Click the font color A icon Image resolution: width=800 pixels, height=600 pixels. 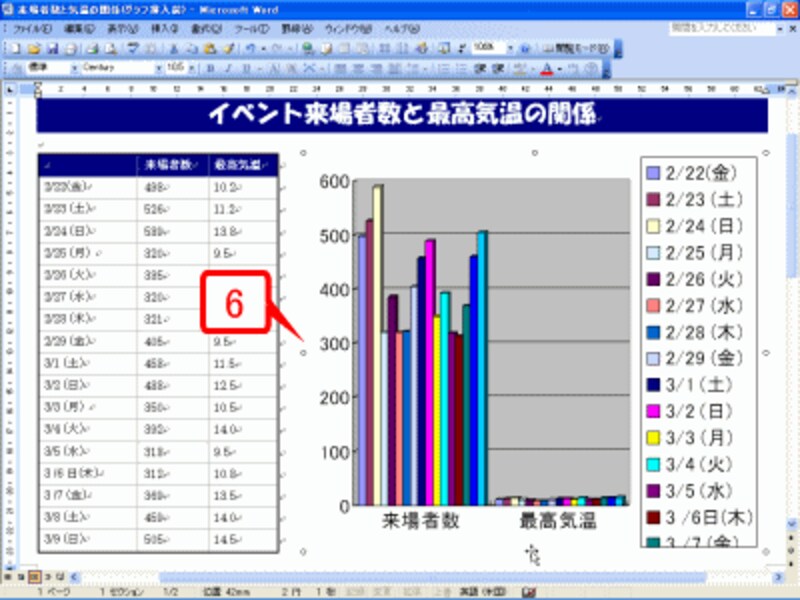[545, 69]
